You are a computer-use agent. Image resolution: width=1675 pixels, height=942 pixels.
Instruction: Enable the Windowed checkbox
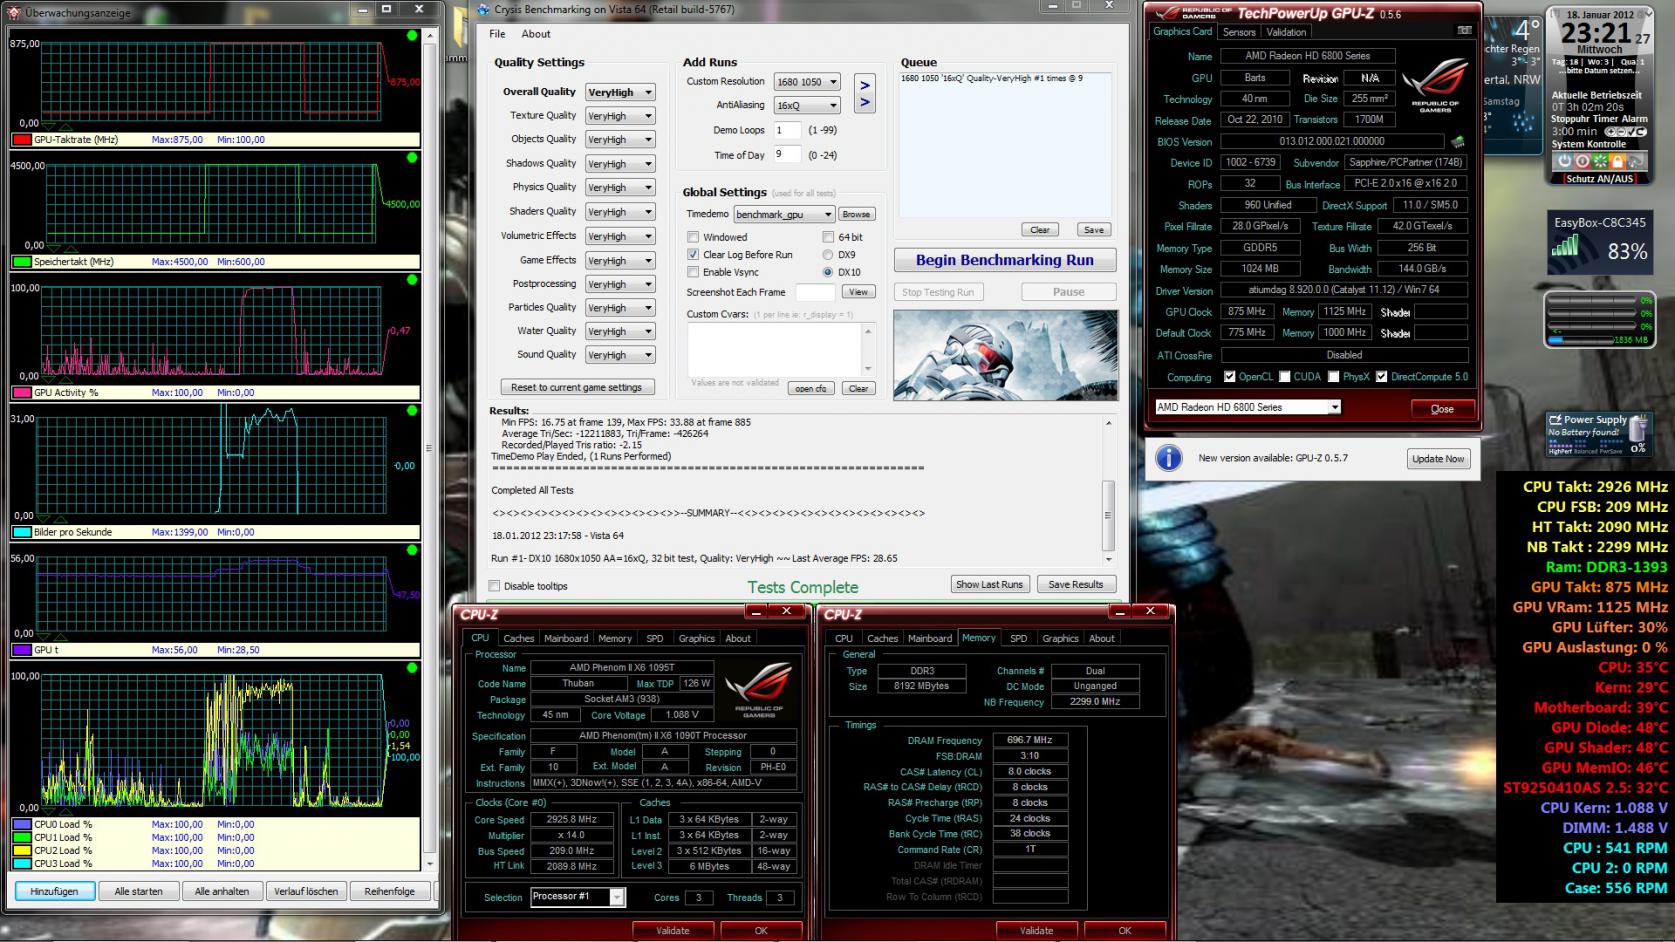pyautogui.click(x=693, y=237)
